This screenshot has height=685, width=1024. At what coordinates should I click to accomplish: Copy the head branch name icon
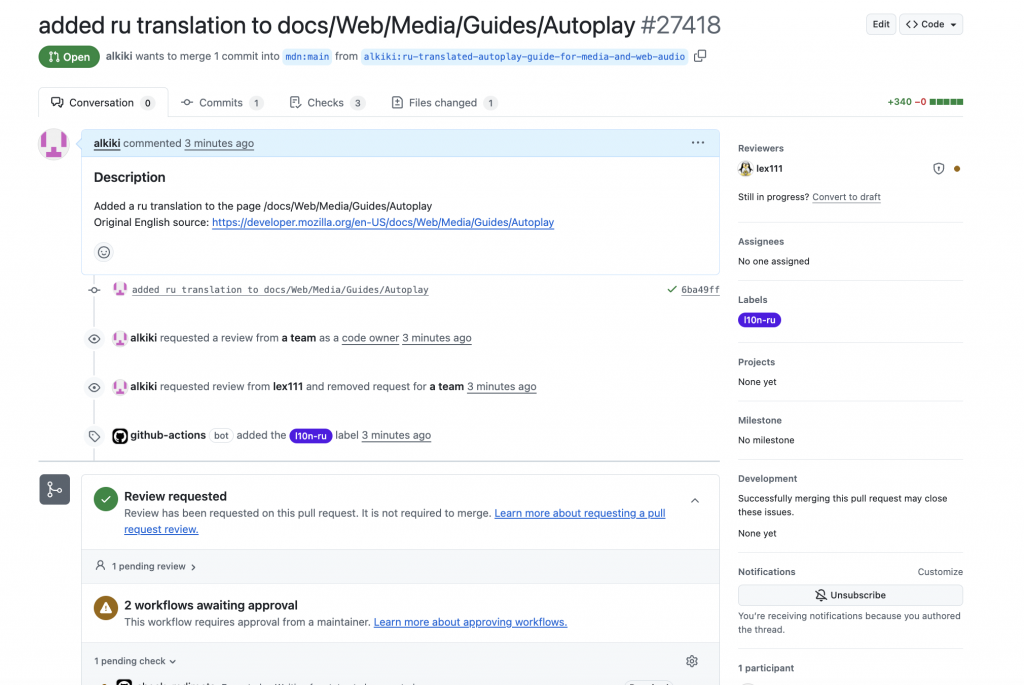coord(700,56)
